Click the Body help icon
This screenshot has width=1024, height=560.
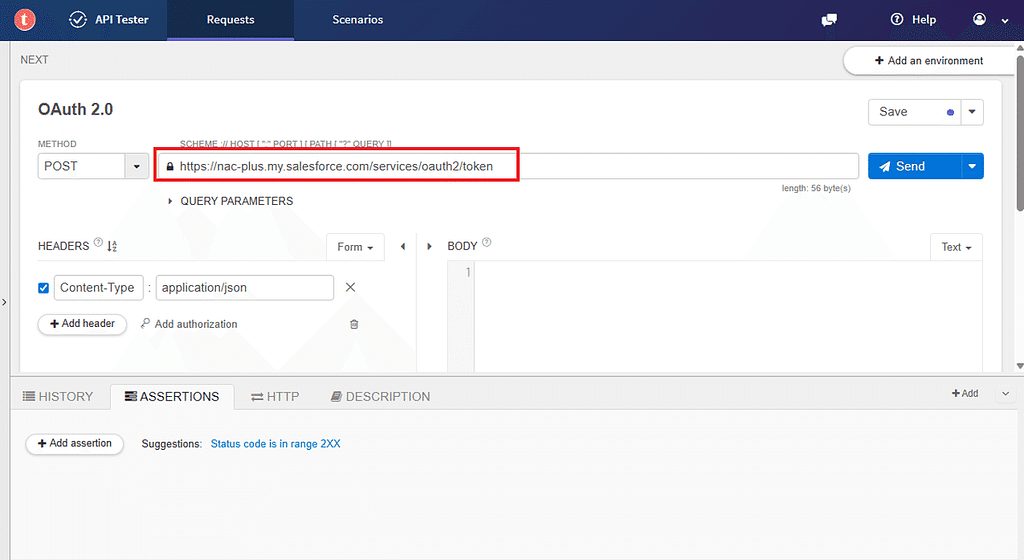(x=487, y=243)
